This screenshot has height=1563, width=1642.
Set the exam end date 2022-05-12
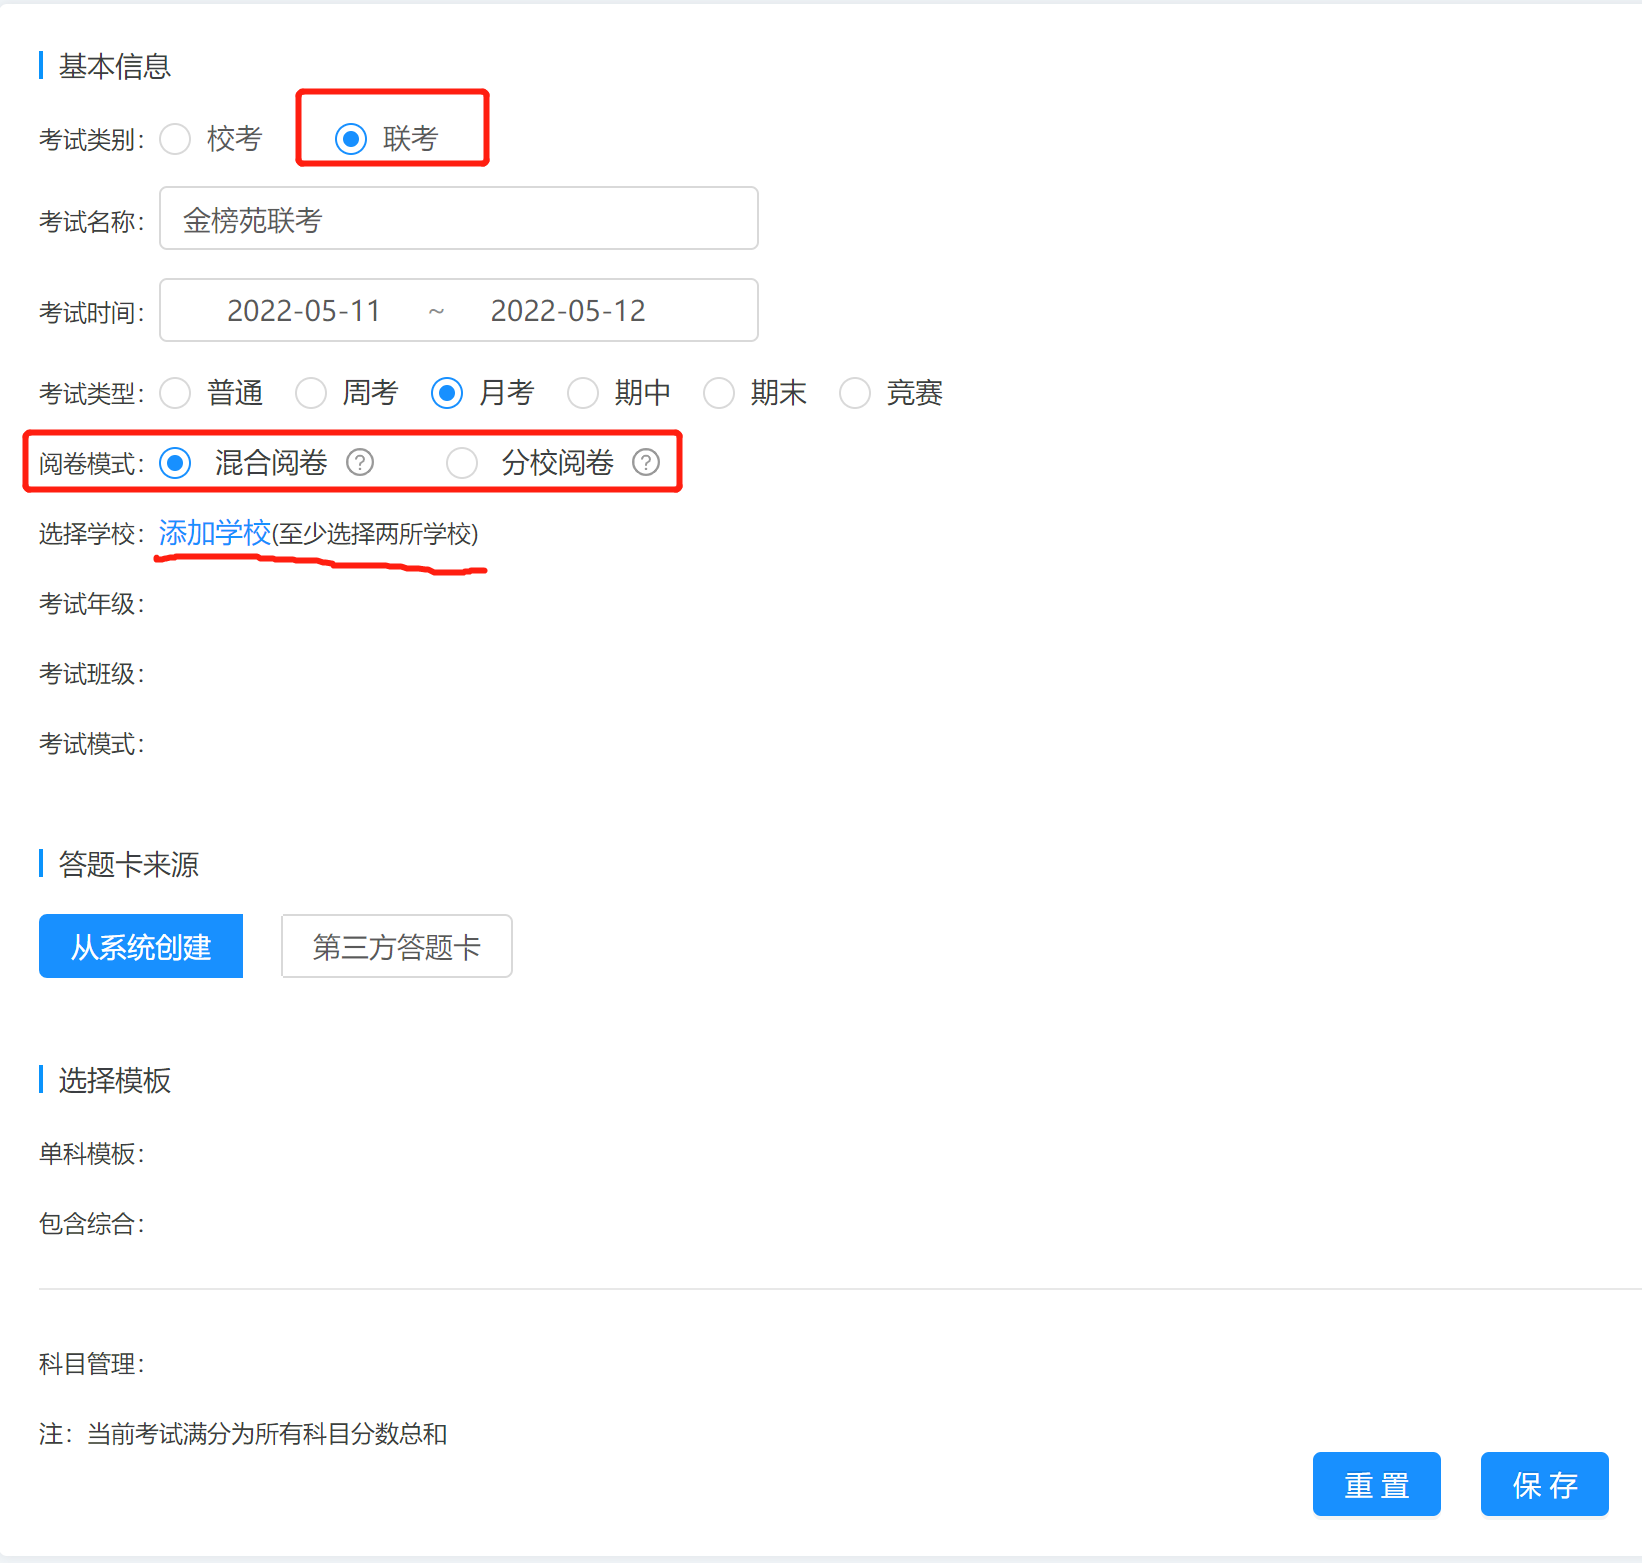[x=568, y=311]
